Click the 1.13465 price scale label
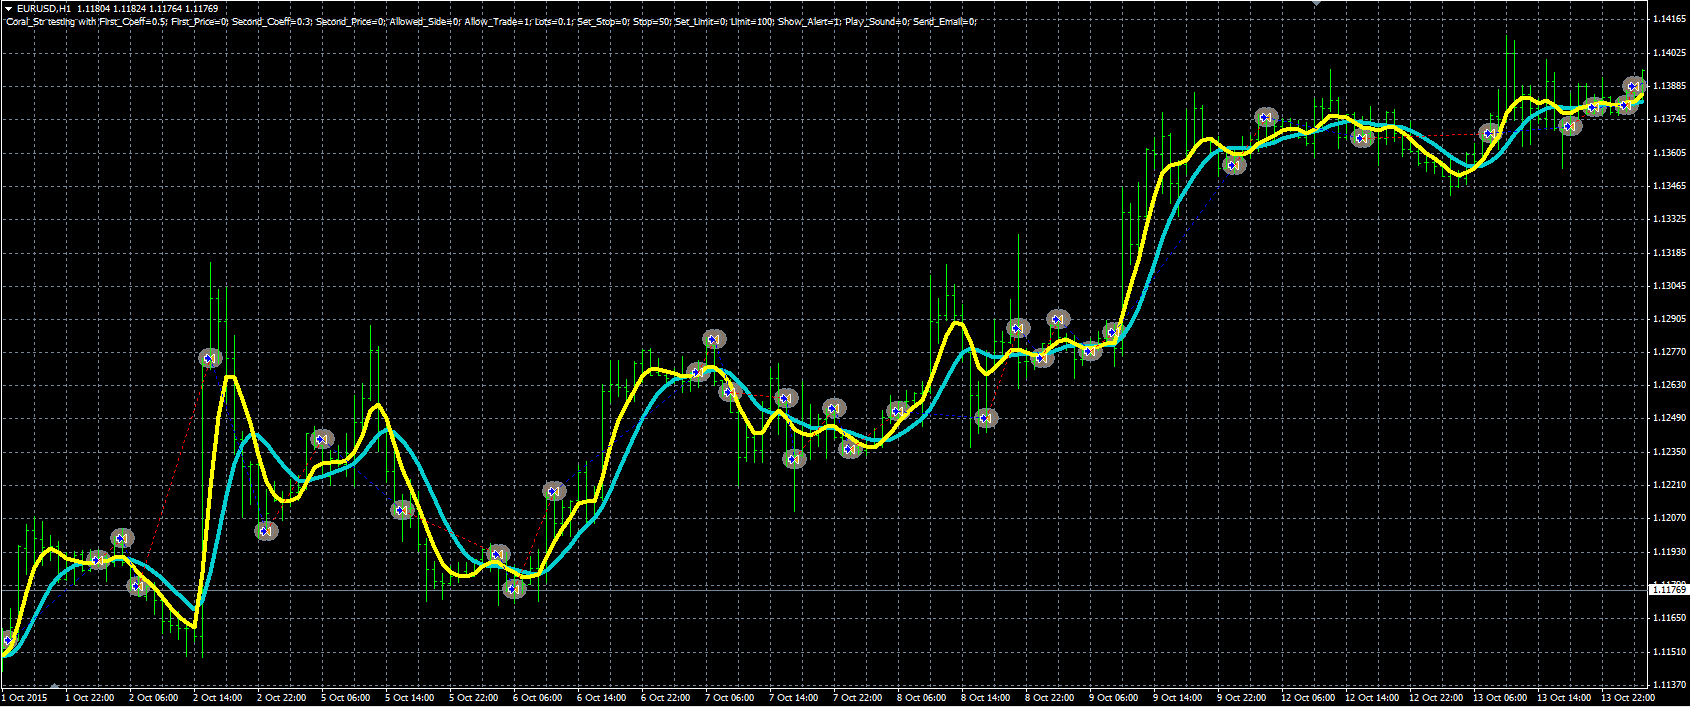 pos(1670,186)
